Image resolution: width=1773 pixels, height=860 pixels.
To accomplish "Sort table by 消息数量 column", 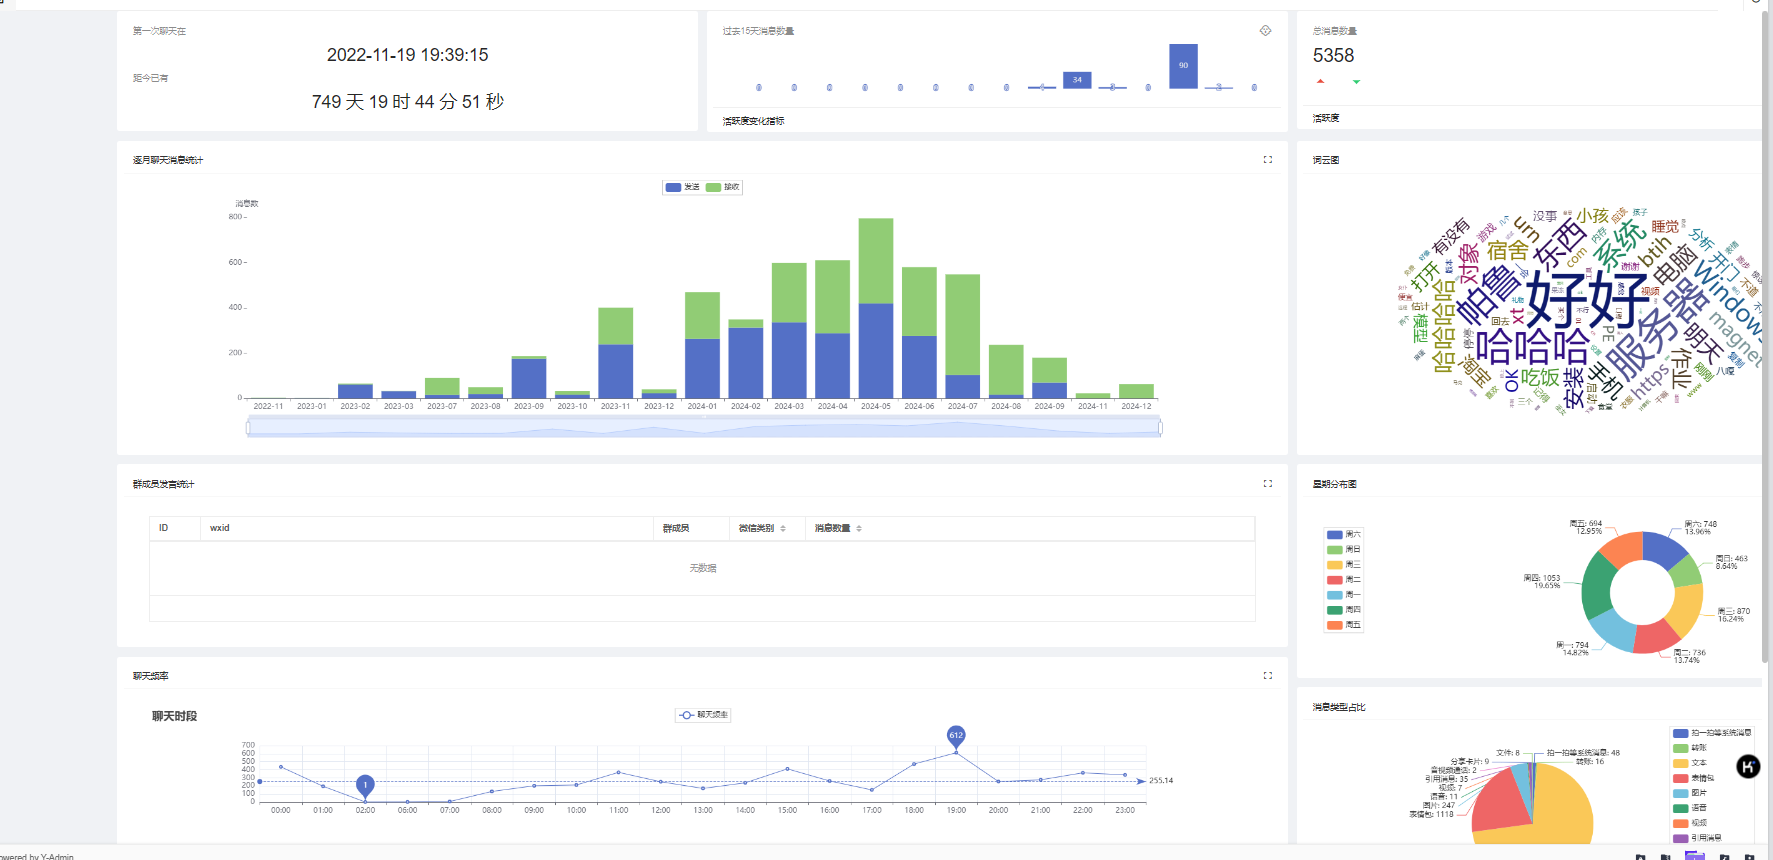I will (838, 528).
